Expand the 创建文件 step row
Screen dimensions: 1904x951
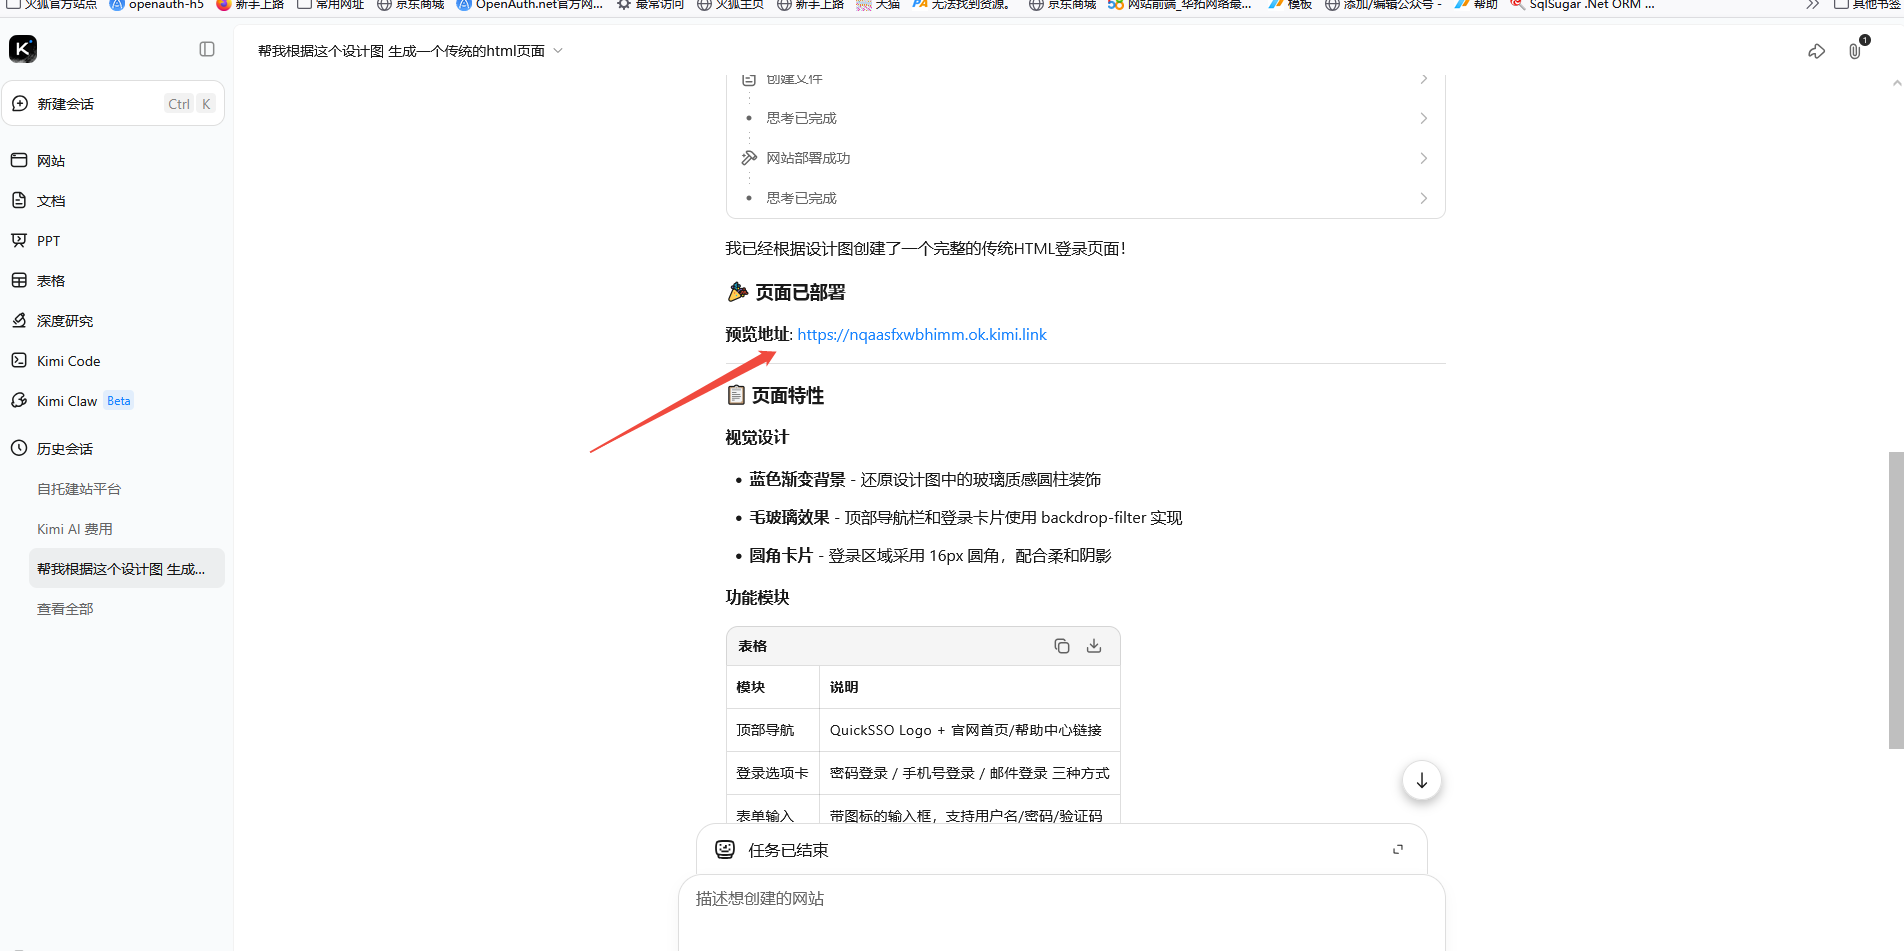point(1085,79)
